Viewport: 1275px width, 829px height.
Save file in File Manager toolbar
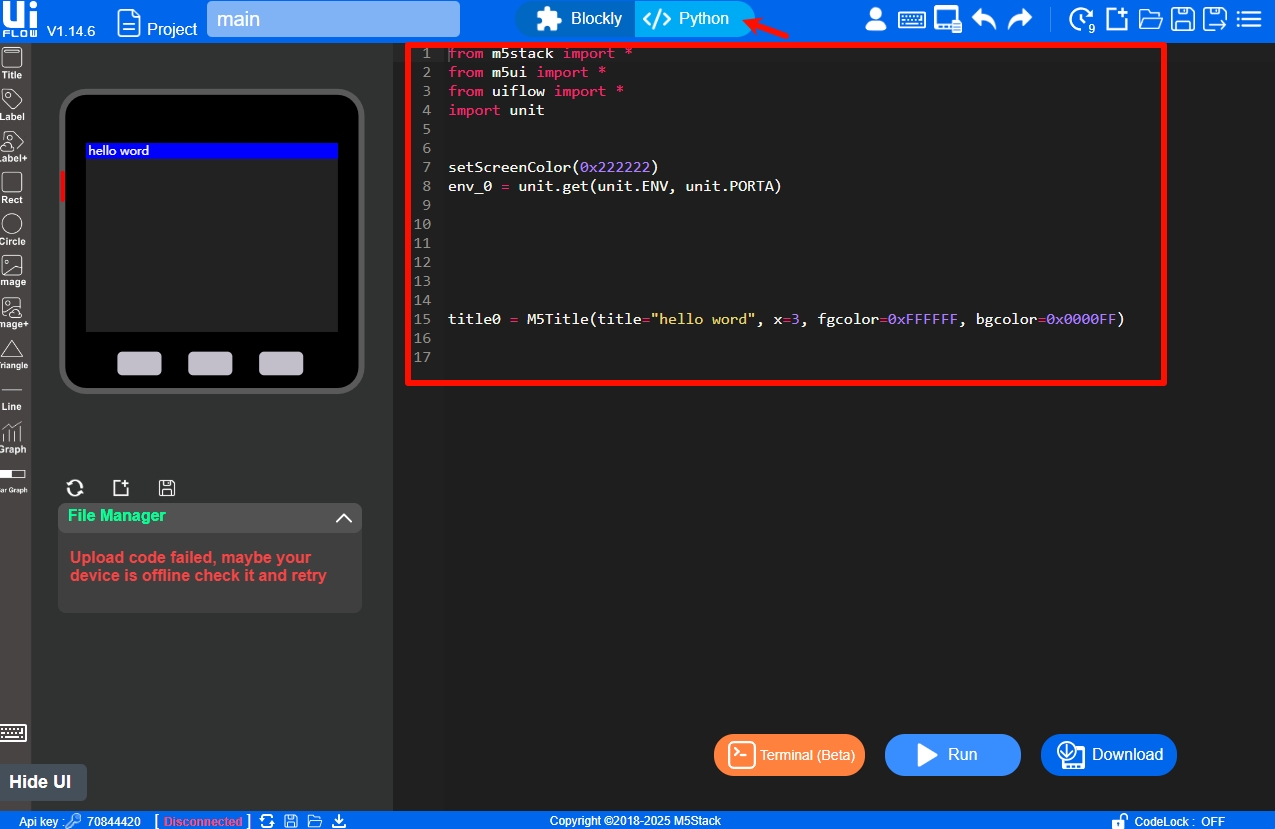167,488
